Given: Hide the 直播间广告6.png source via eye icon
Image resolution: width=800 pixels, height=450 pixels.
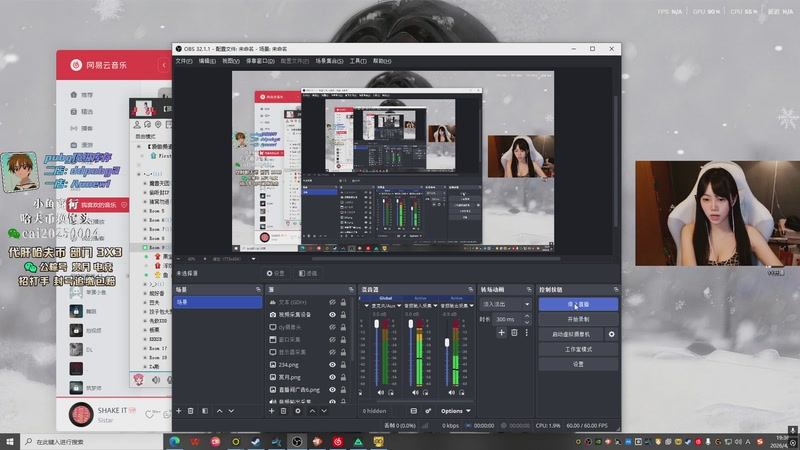Looking at the screenshot, I should (332, 390).
